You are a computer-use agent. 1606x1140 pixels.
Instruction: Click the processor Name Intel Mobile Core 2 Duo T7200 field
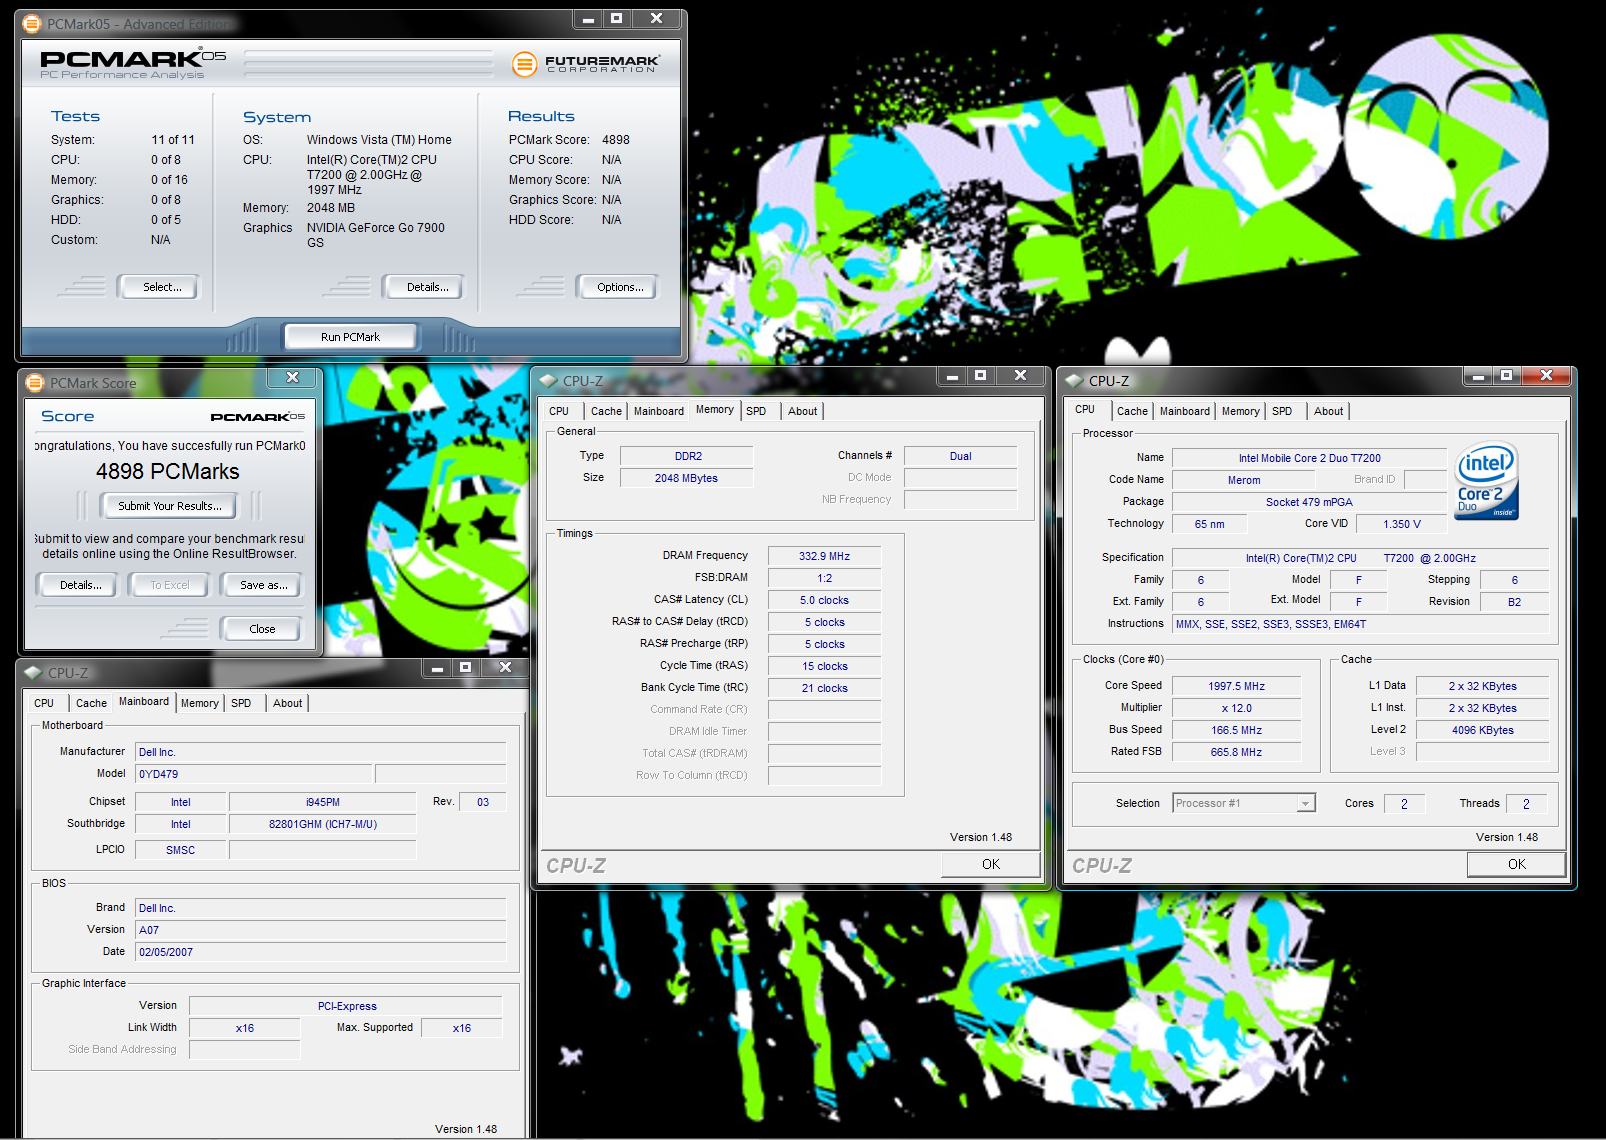[1309, 458]
